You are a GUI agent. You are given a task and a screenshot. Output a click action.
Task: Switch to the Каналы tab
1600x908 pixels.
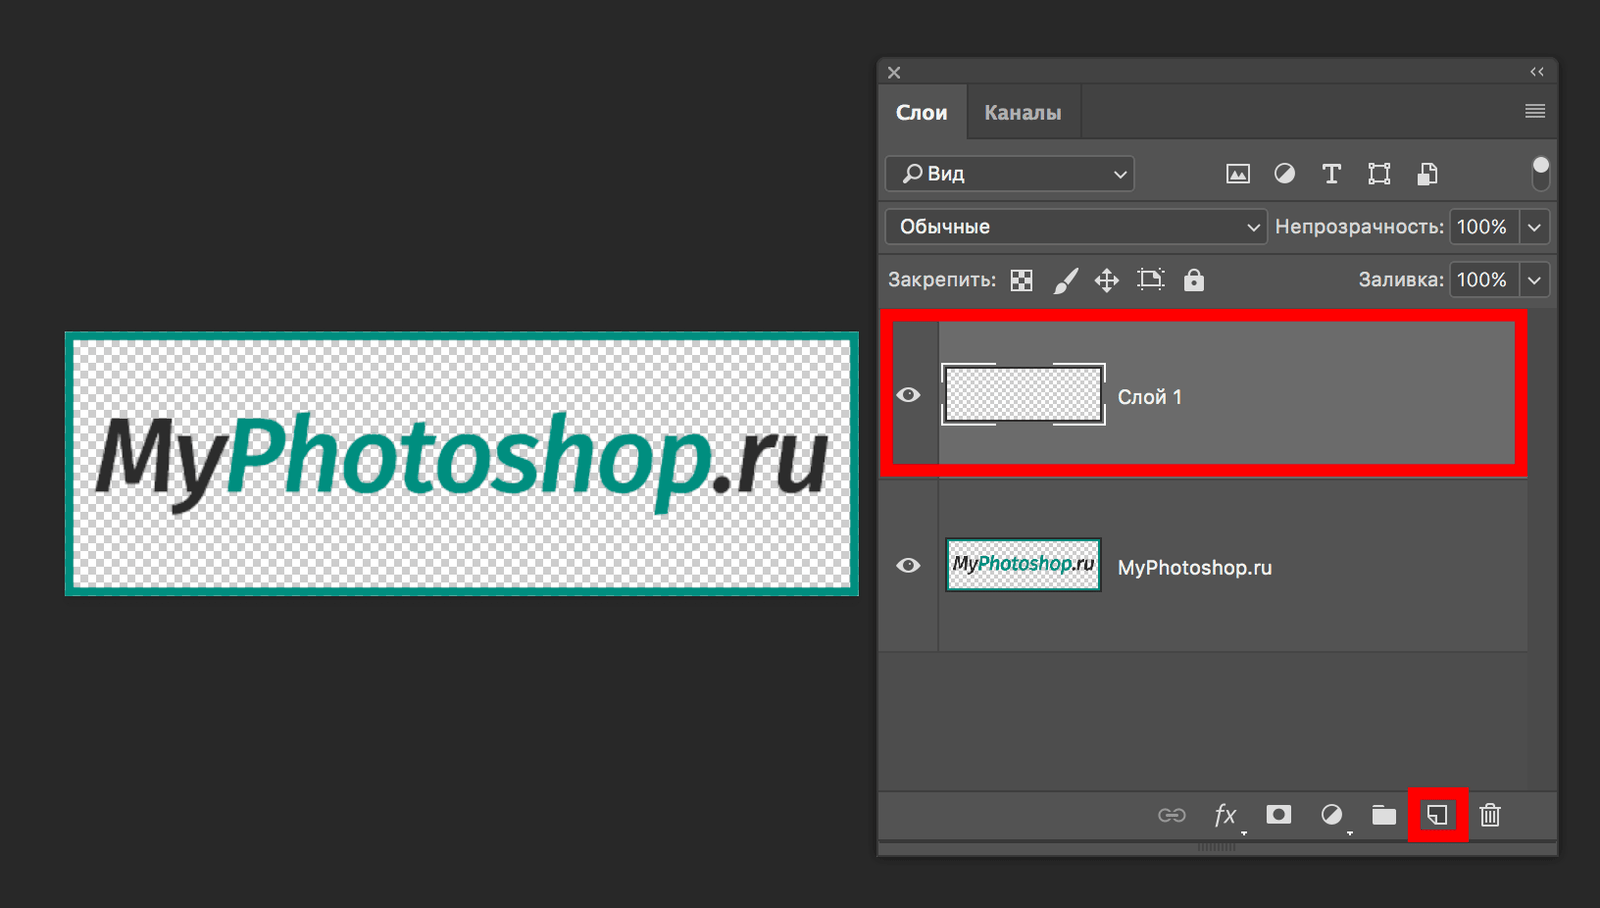click(x=1022, y=111)
